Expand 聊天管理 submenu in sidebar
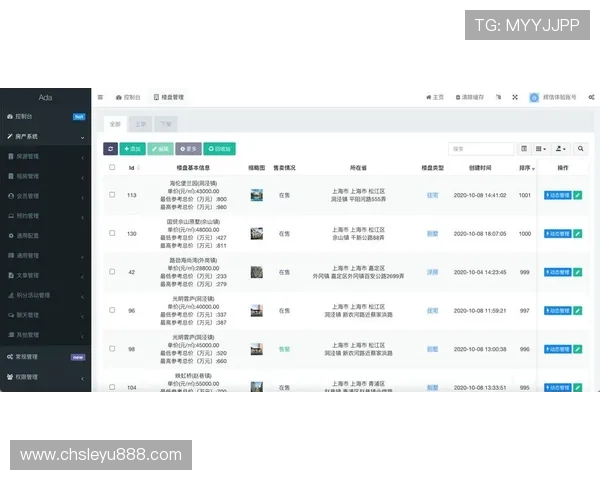Image resolution: width=600 pixels, height=480 pixels. point(46,315)
